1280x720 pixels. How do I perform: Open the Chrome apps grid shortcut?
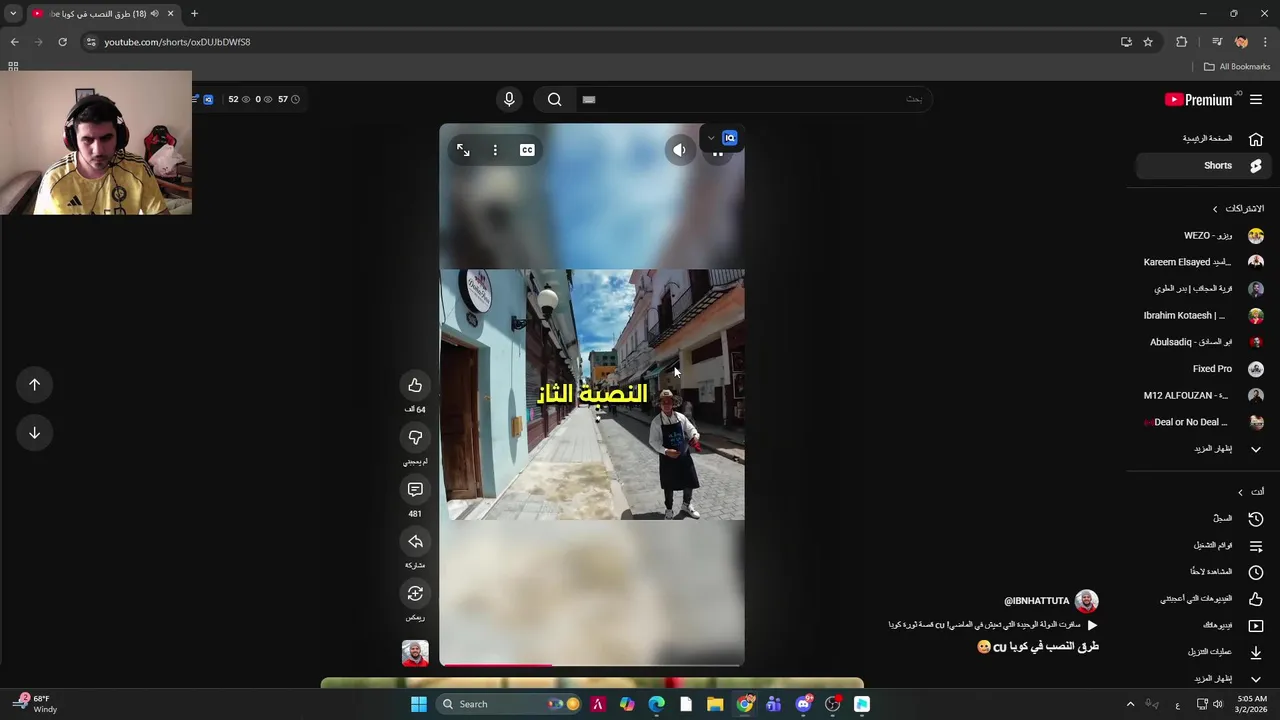point(13,66)
